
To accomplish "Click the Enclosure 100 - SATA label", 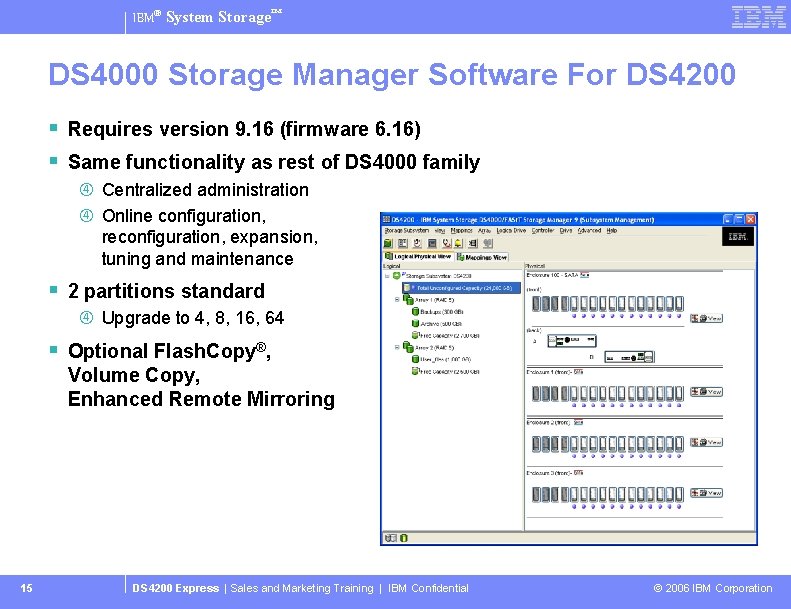I will (x=552, y=275).
